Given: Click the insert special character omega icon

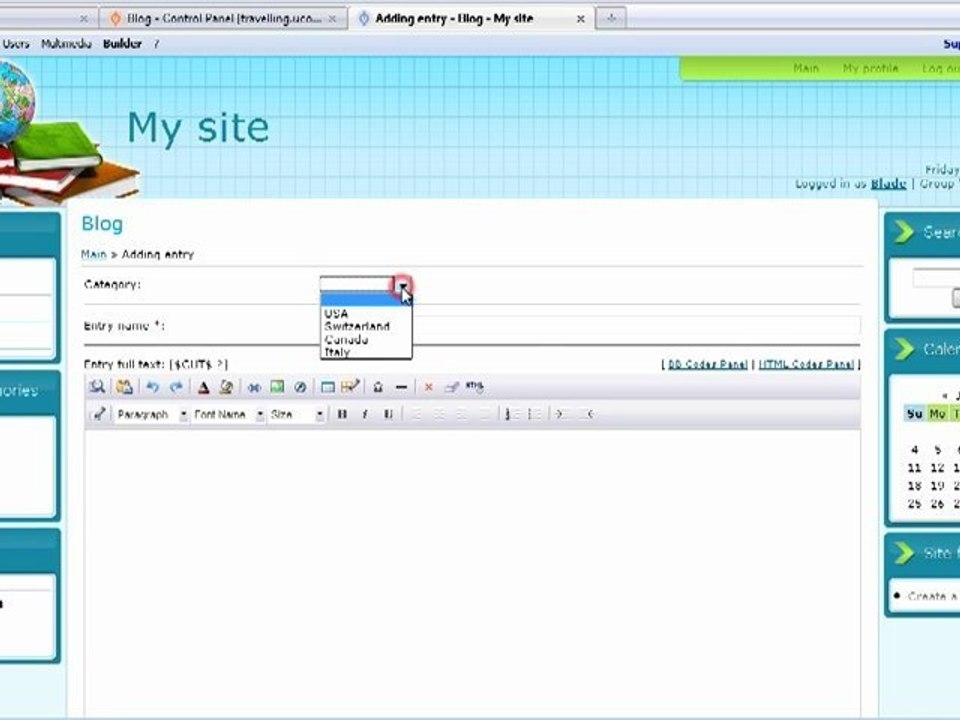Looking at the screenshot, I should (x=378, y=387).
